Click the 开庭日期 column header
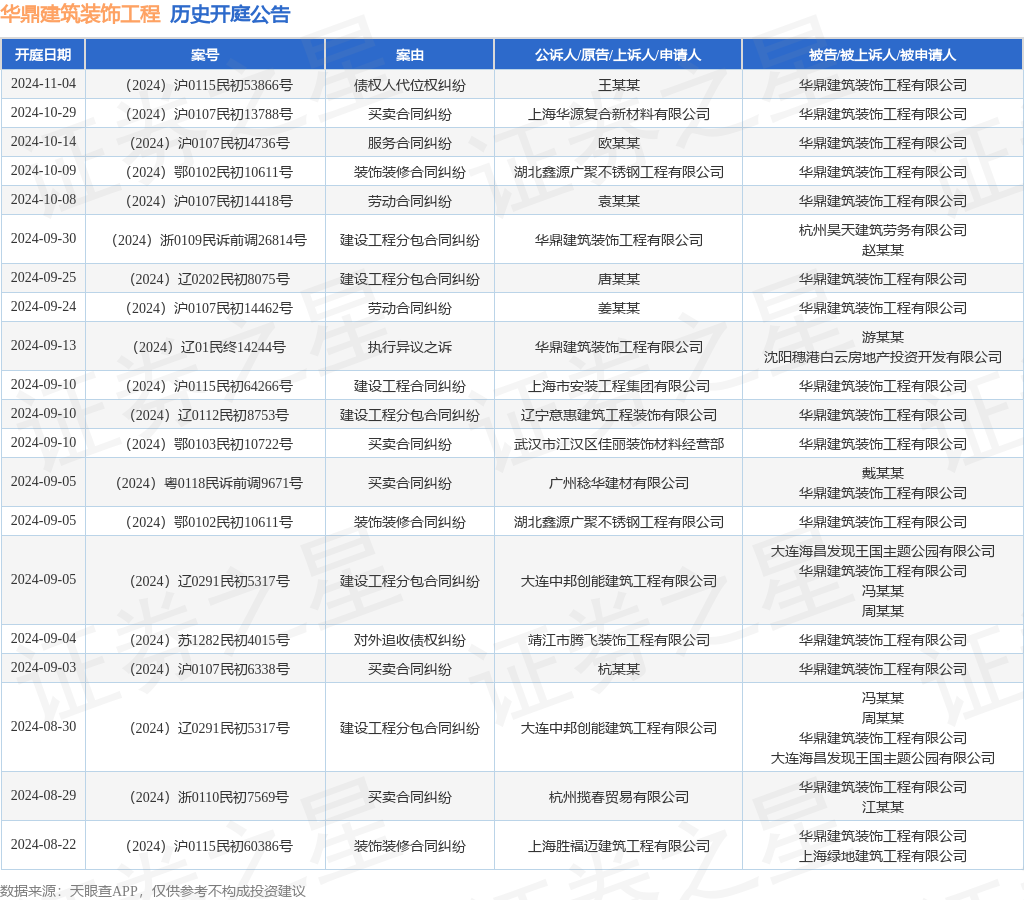 [43, 55]
